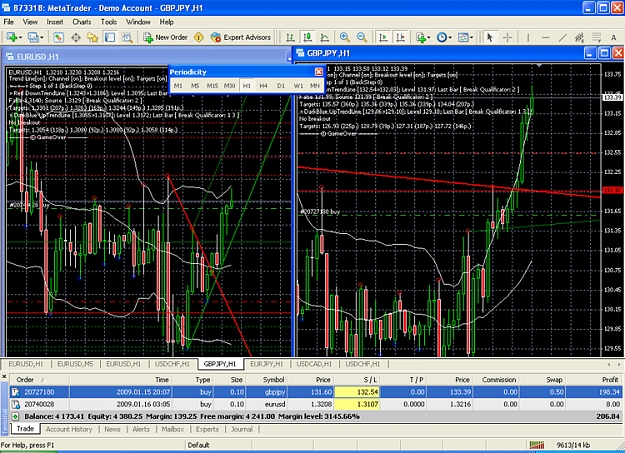Set periodicity to H4
Screen dimensions: 625x453
click(263, 86)
